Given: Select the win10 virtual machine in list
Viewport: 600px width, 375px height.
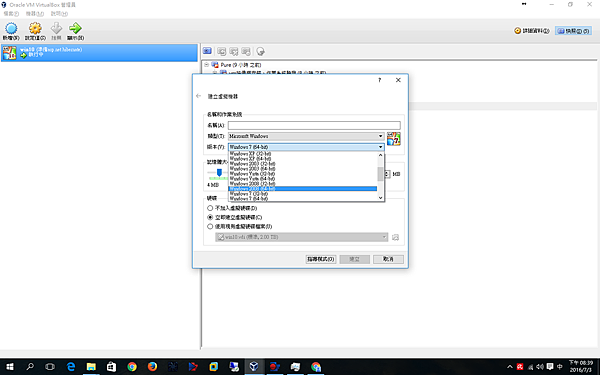Looking at the screenshot, I should 99,52.
